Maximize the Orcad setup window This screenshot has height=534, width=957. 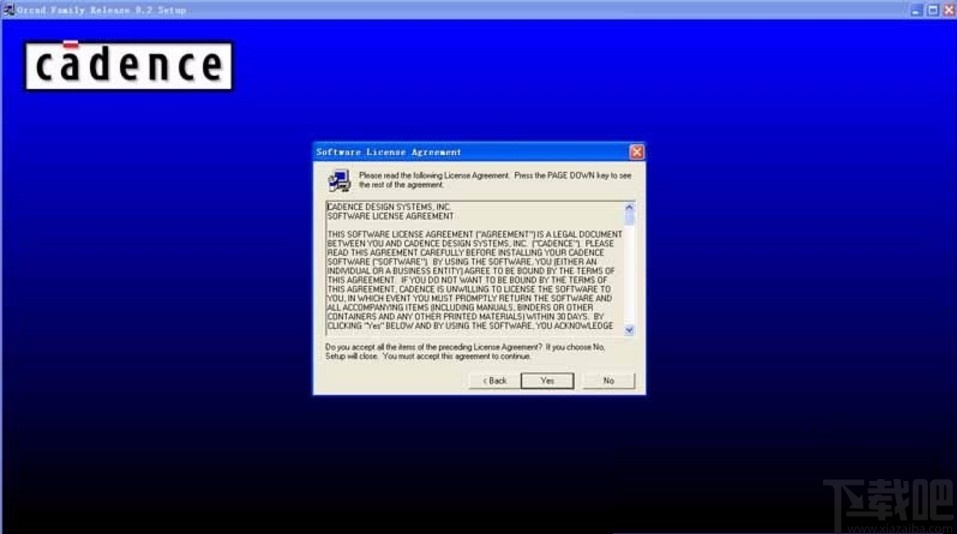[x=933, y=10]
